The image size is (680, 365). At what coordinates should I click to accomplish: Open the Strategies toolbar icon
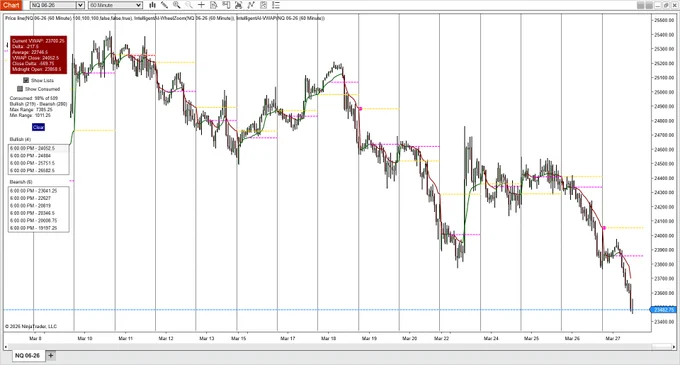tap(263, 5)
